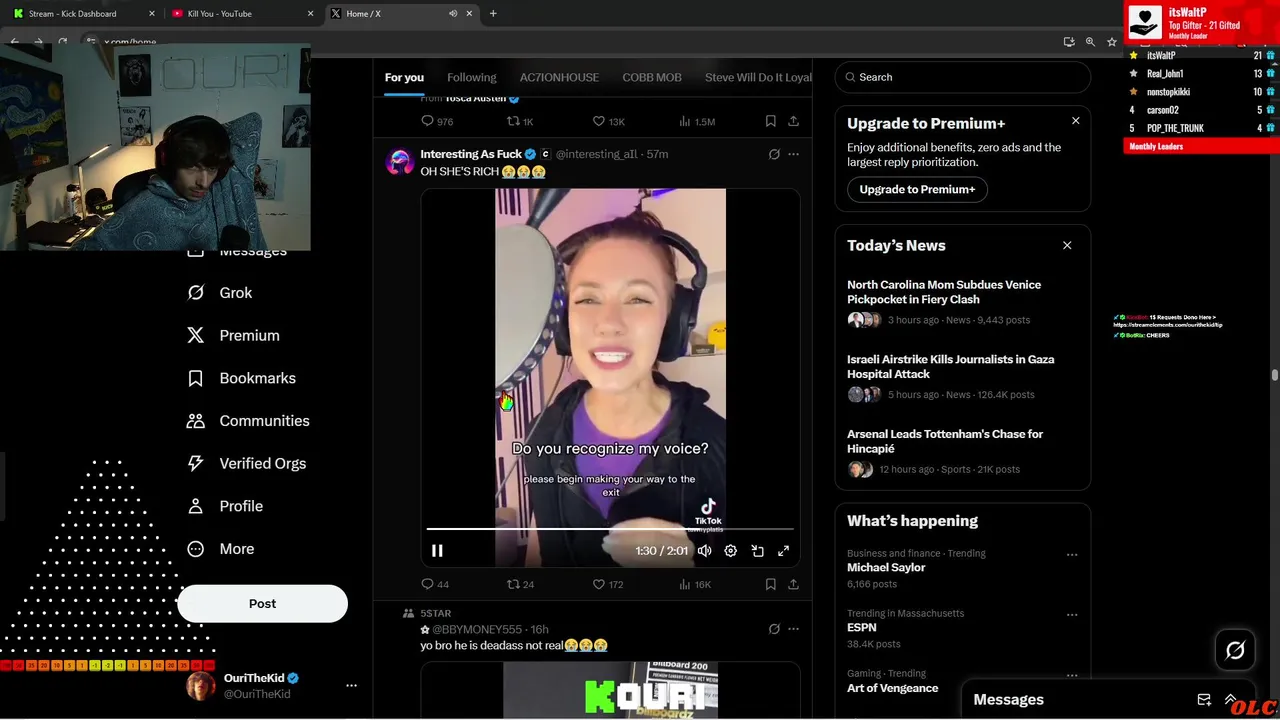1280x720 pixels.
Task: Open OuriTheKid account options menu
Action: pyautogui.click(x=351, y=686)
